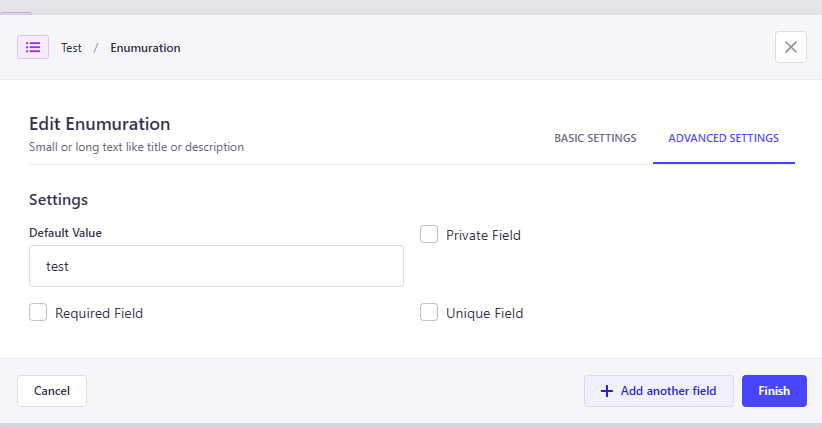822x427 pixels.
Task: Click the "Default Value" field label
Action: 65,233
